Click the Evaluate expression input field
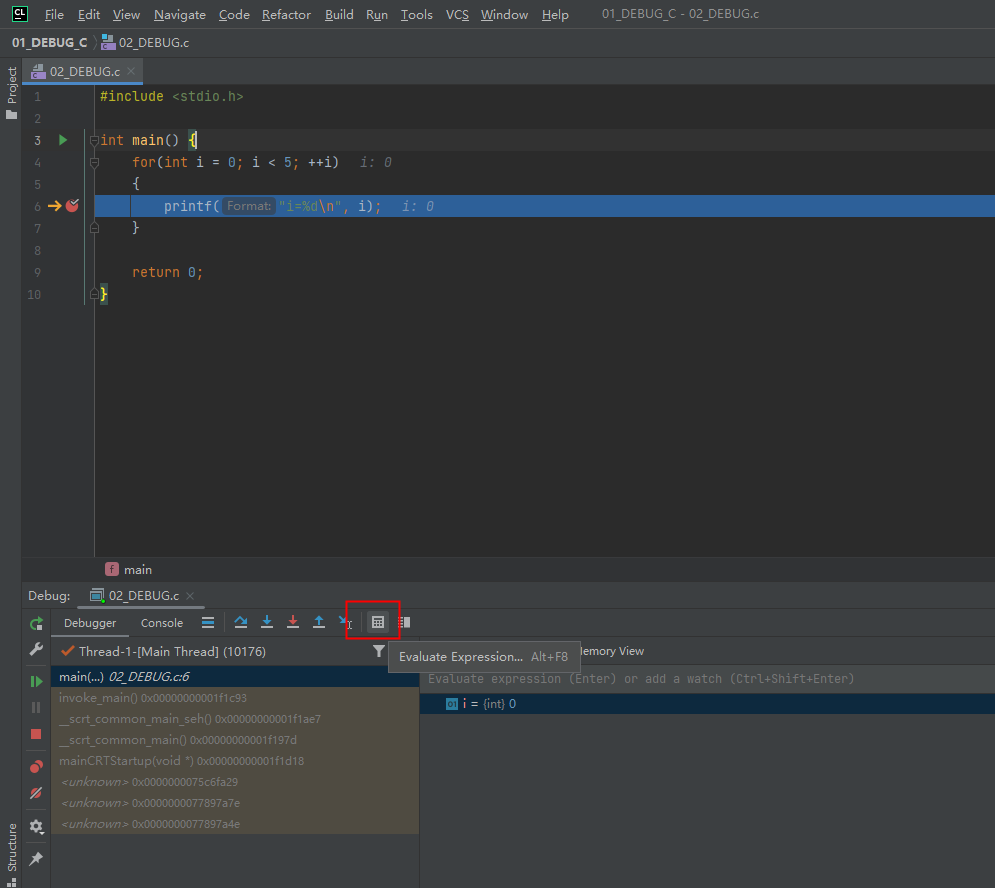995x888 pixels. (707, 679)
